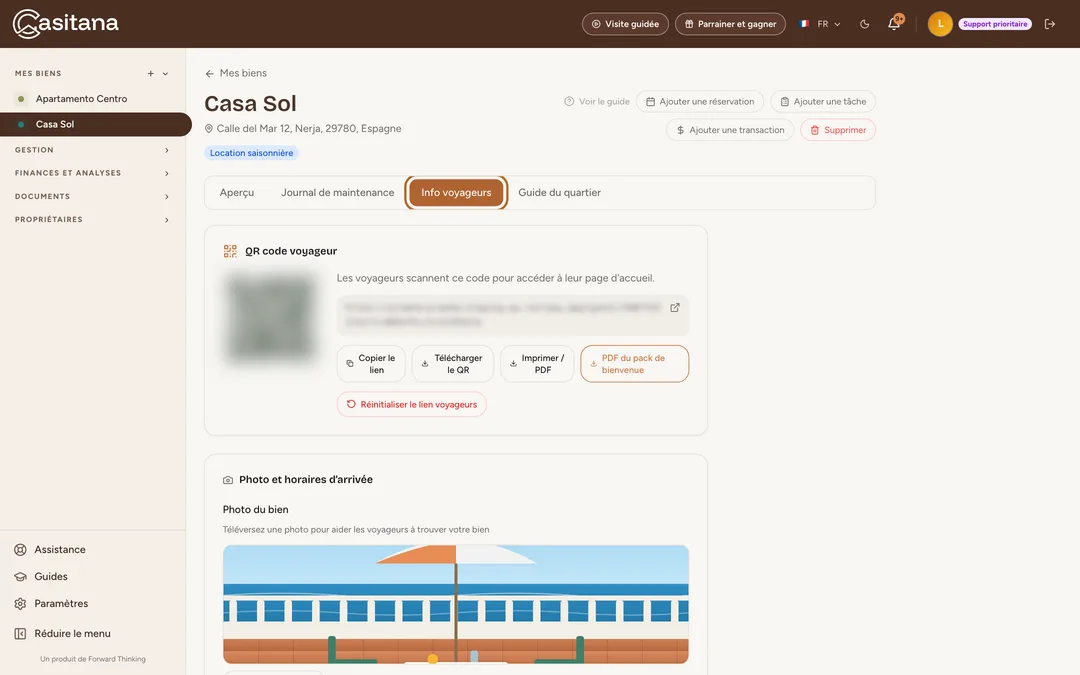Open Paramètres settings
Screen dimensions: 1080x675
point(52,603)
